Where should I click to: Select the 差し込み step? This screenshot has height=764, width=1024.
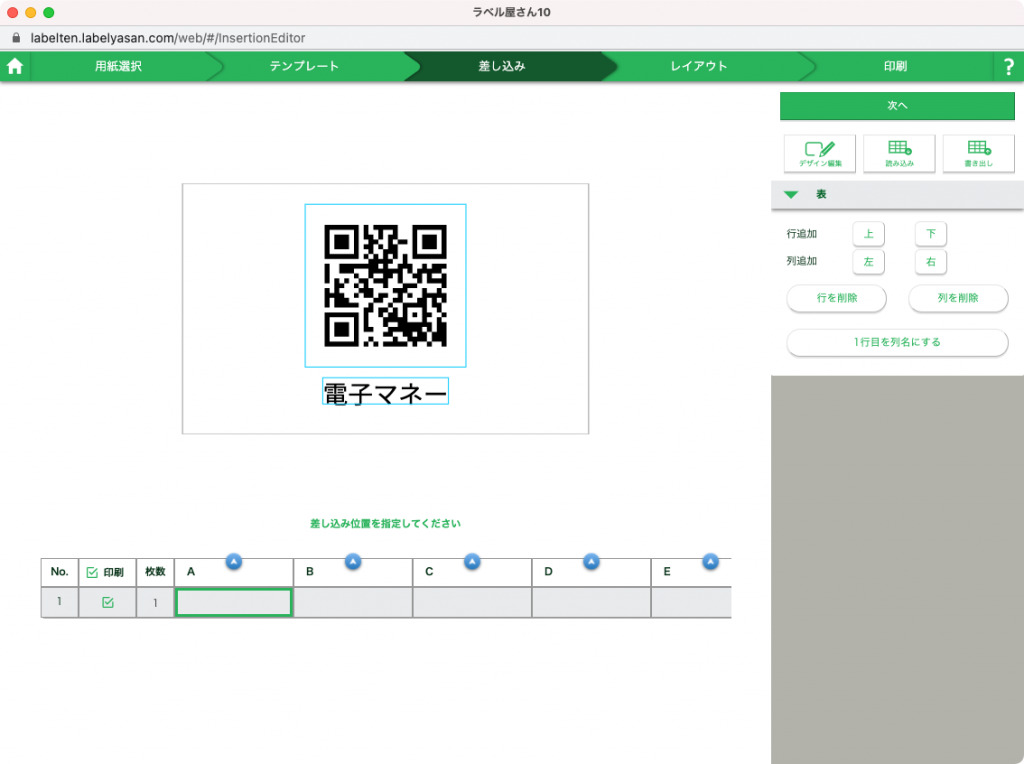tap(502, 66)
